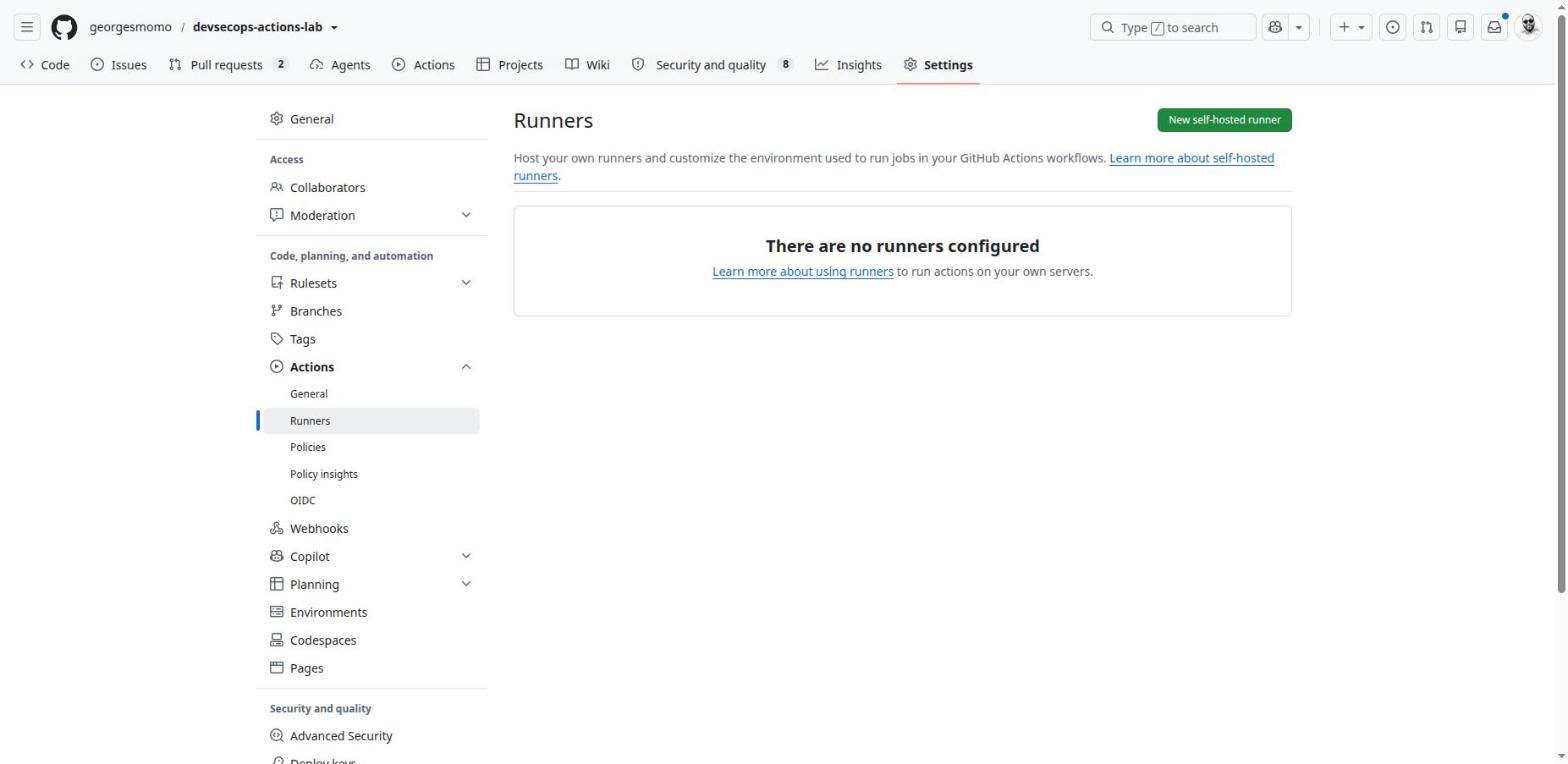Open the Projects tab

510,65
